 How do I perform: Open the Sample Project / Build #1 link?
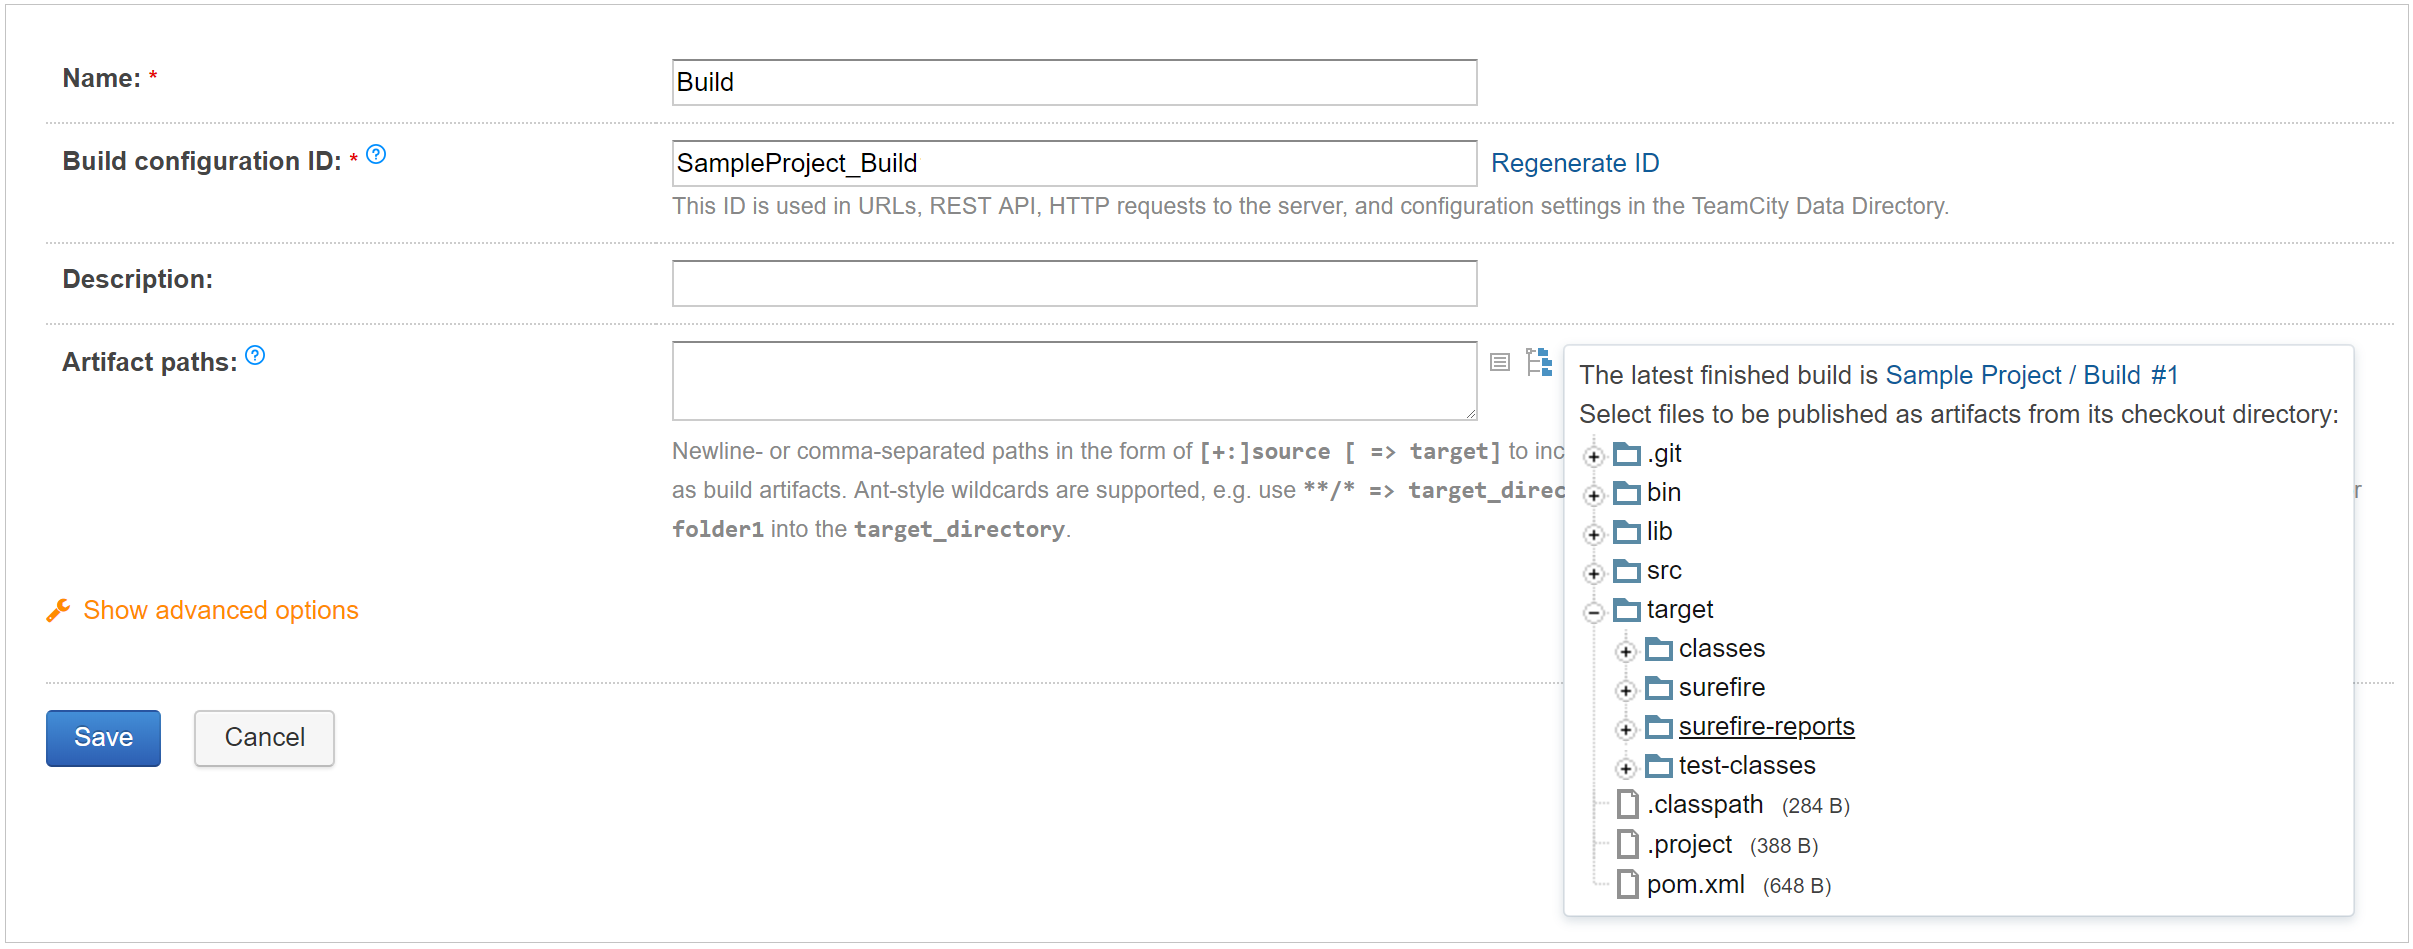point(2031,375)
